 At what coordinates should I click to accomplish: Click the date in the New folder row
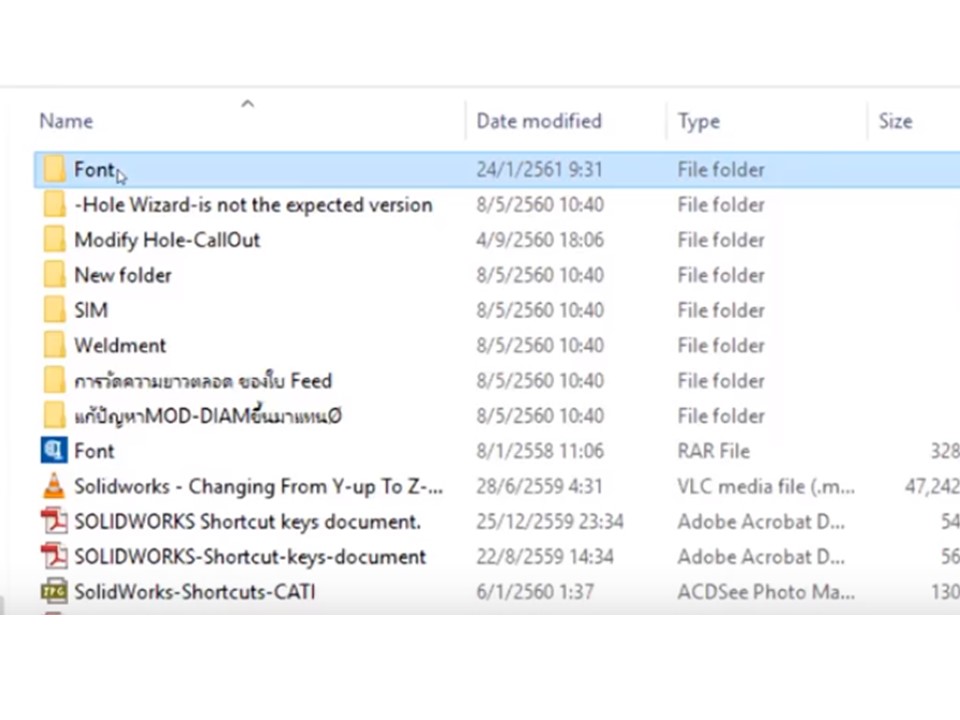point(540,276)
